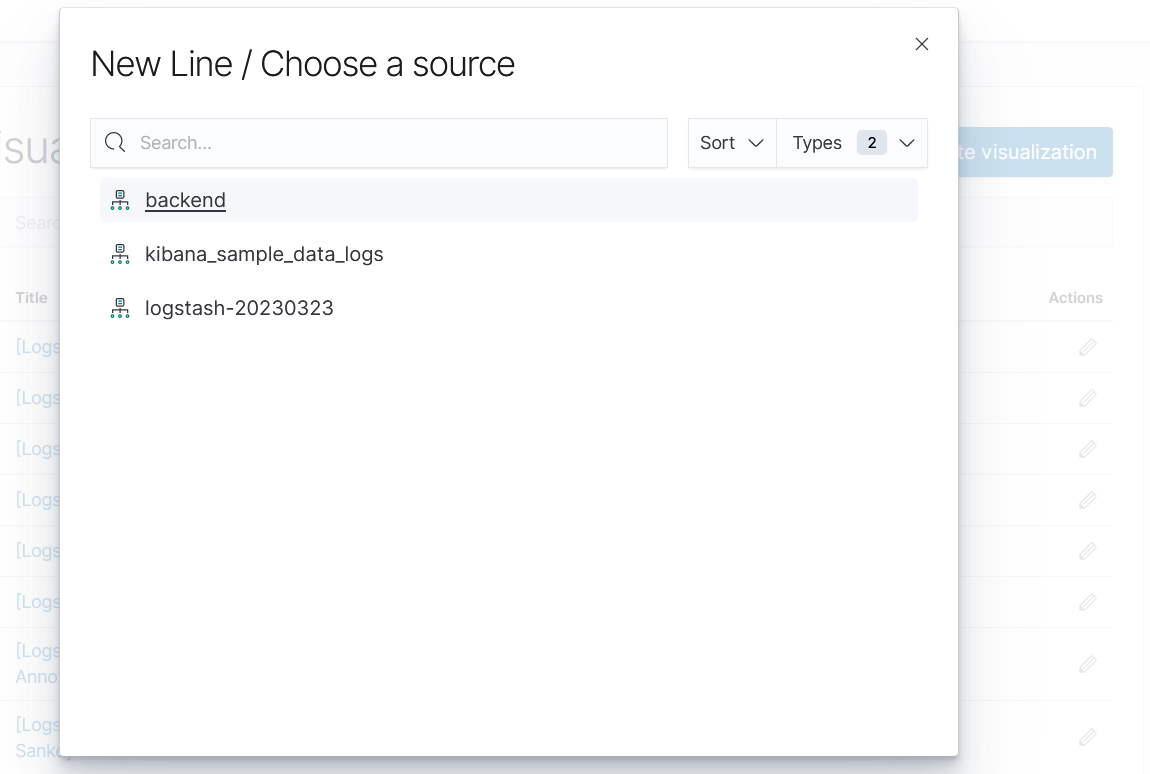Close the Choose a source dialog
Viewport: 1150px width, 774px height.
(922, 44)
